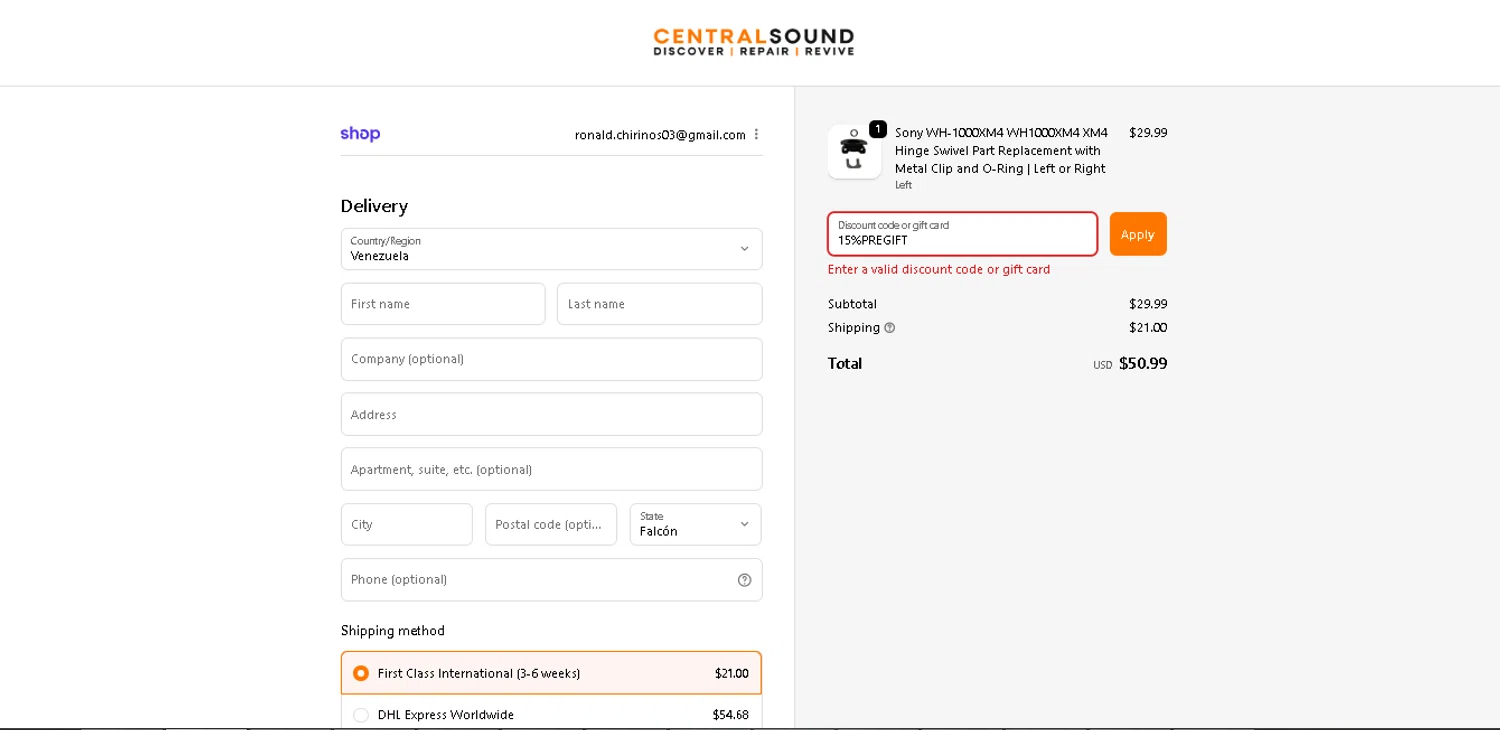Click the Delivery heading

click(x=374, y=206)
